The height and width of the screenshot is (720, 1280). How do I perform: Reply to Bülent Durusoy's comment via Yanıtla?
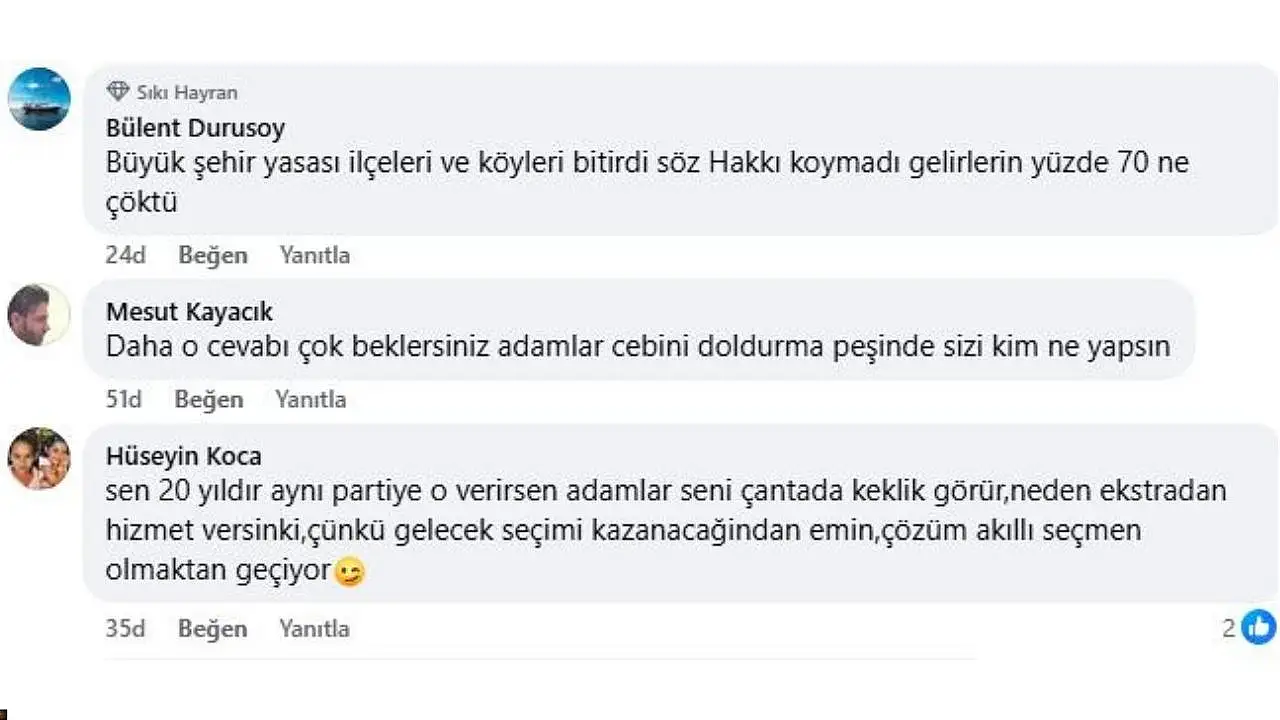(x=314, y=255)
